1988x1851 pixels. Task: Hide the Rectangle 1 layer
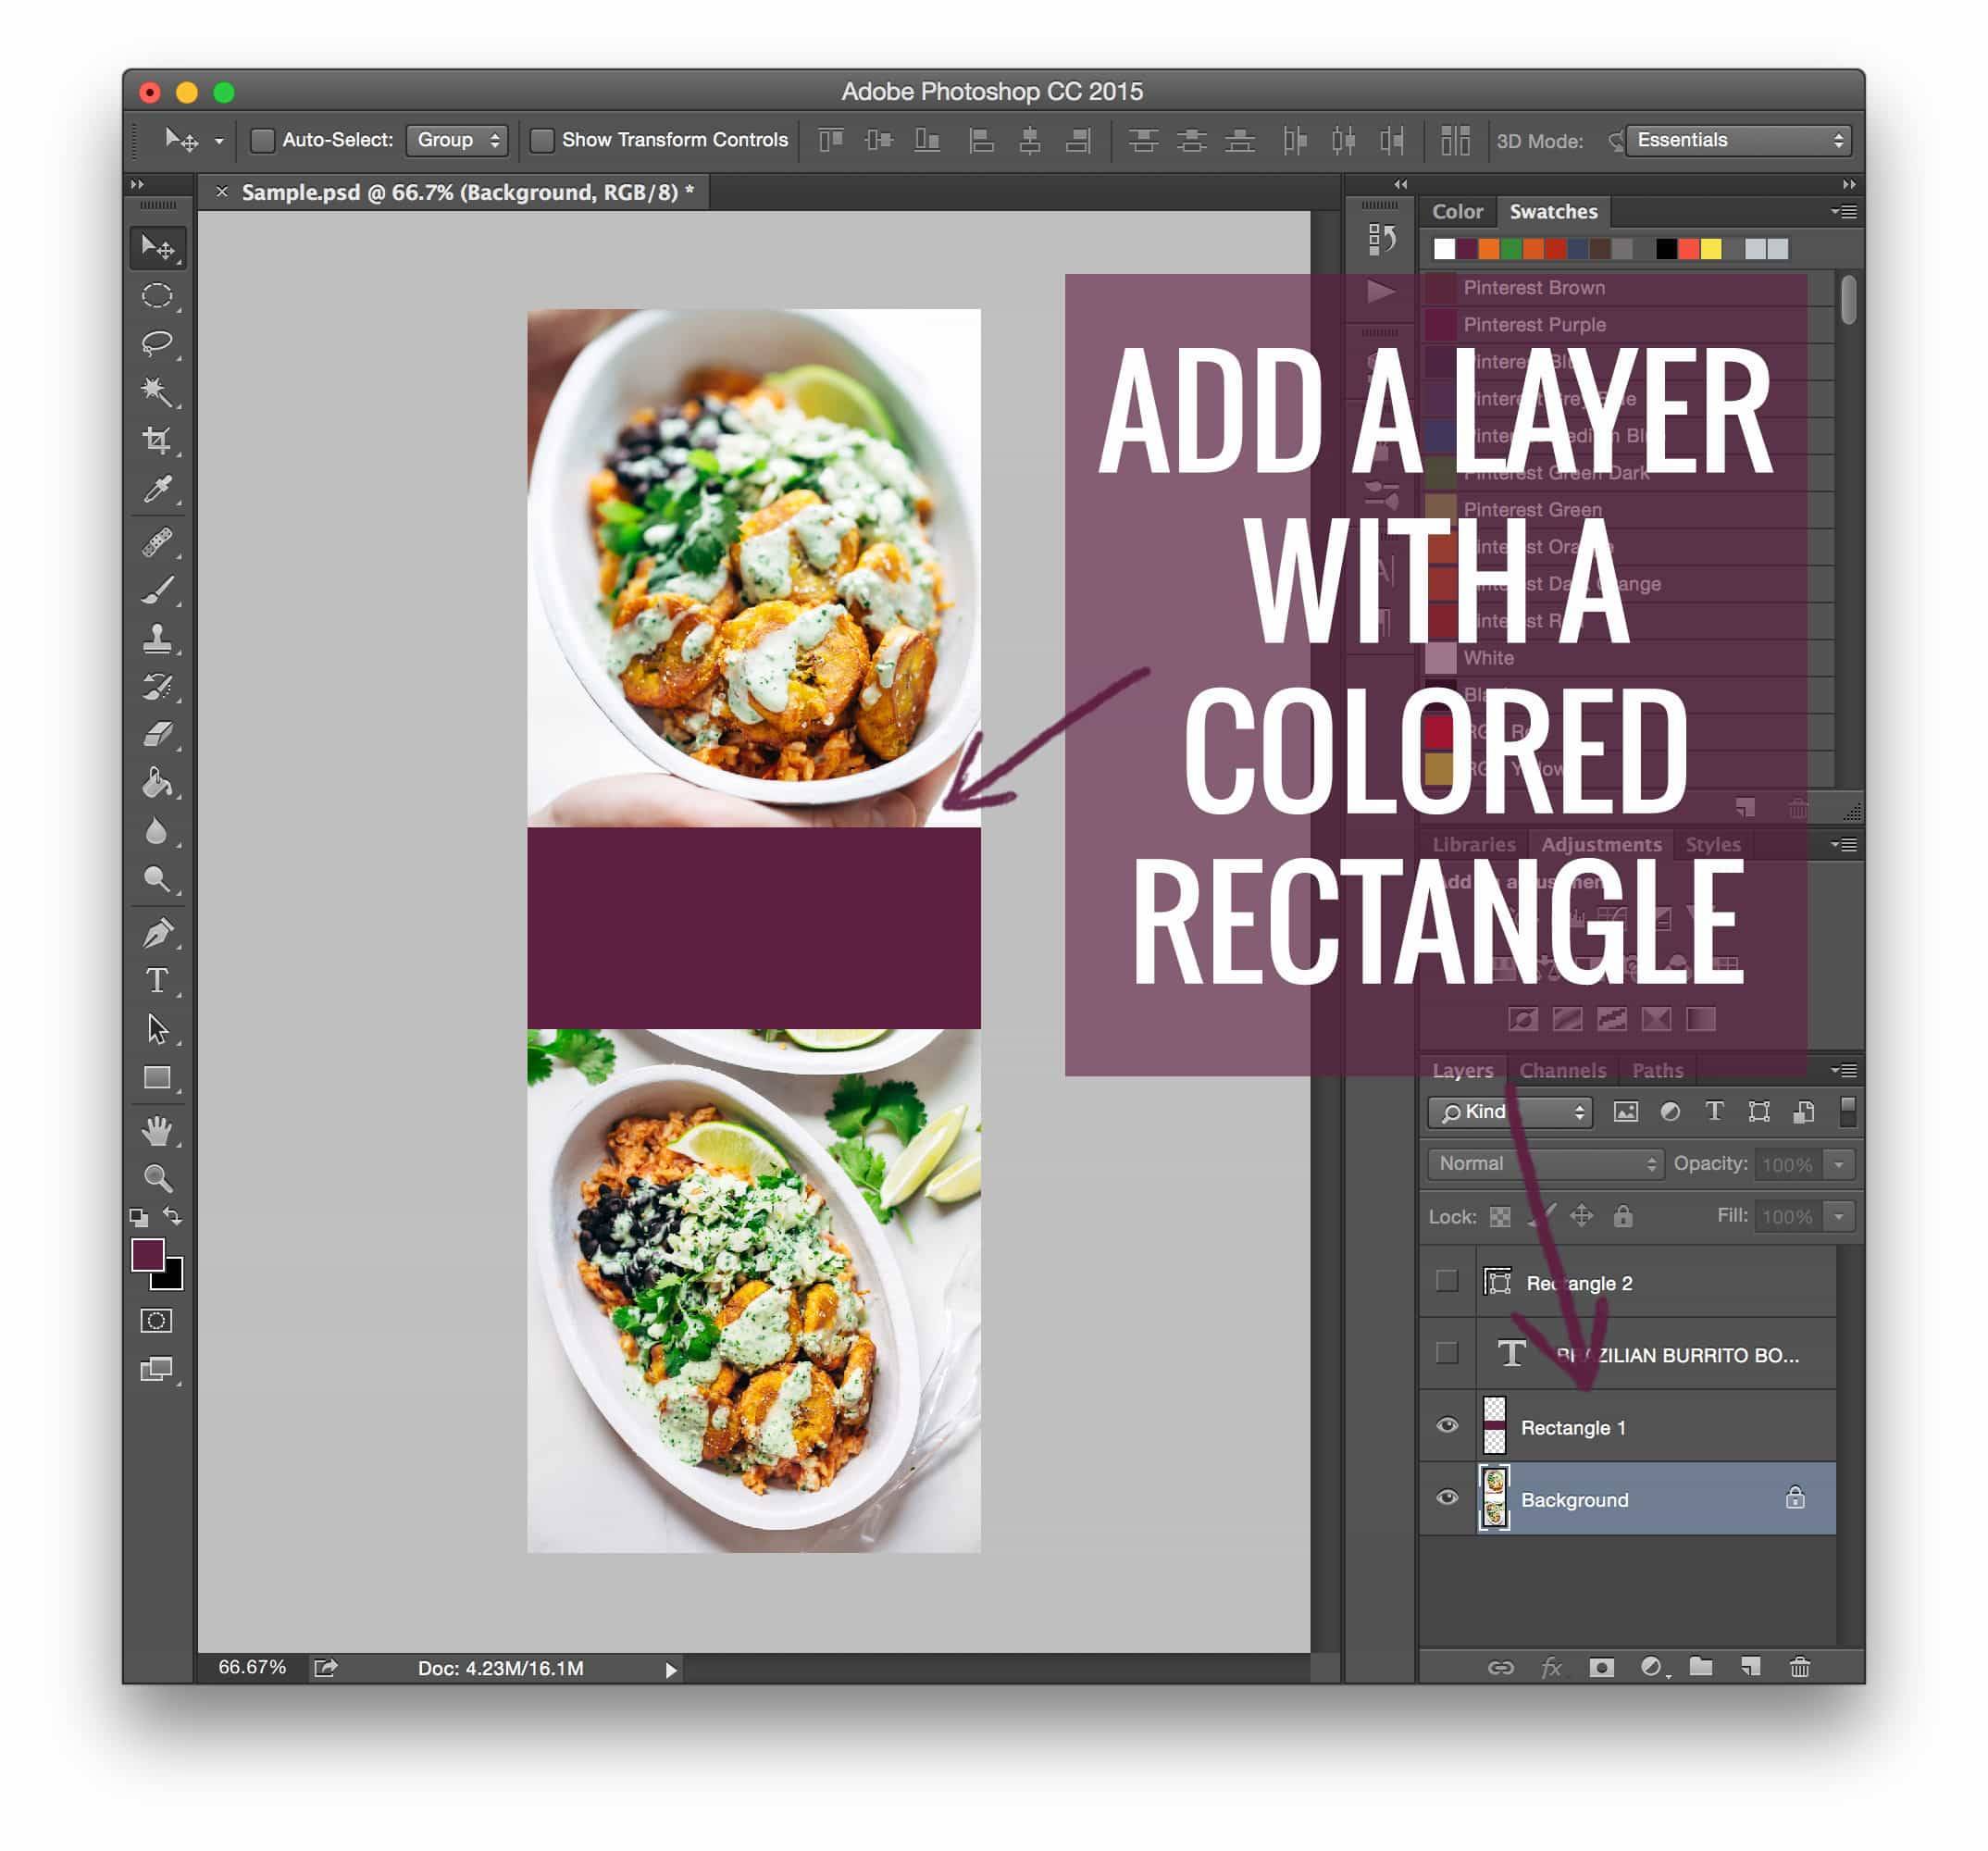[1446, 1426]
